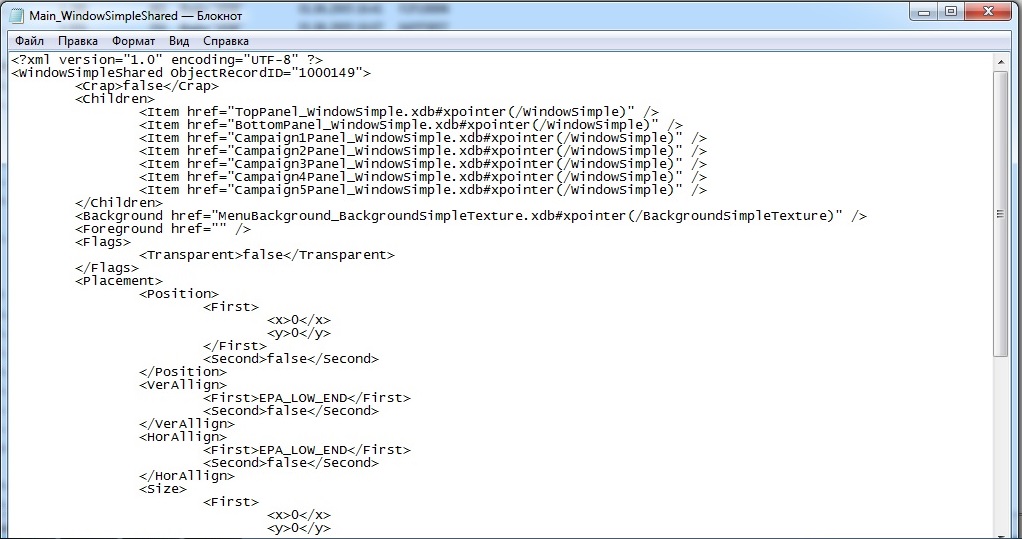The image size is (1022, 539).
Task: Click the Campaign1Panel_WindowSimple.xdb item line
Action: click(423, 138)
